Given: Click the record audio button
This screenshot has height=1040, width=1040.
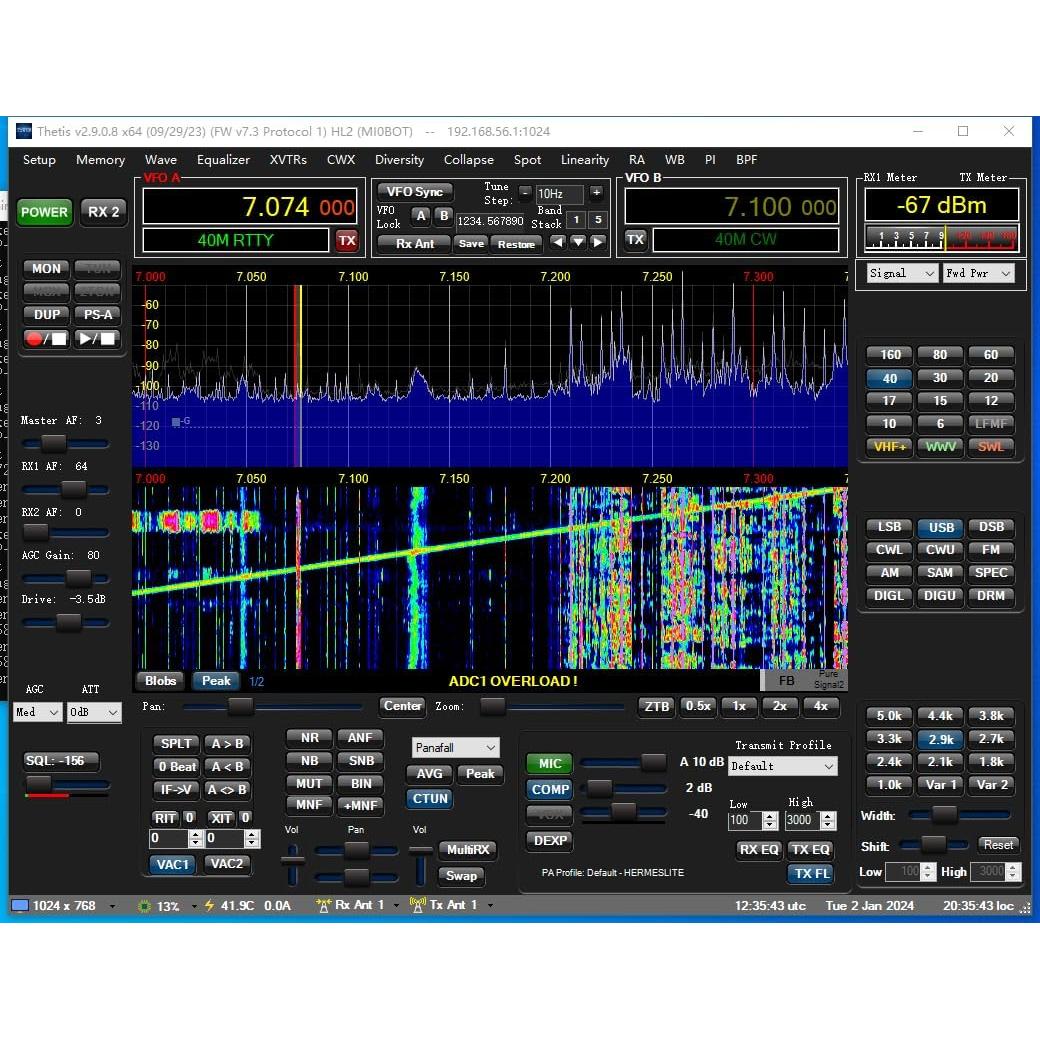Looking at the screenshot, I should [47, 338].
